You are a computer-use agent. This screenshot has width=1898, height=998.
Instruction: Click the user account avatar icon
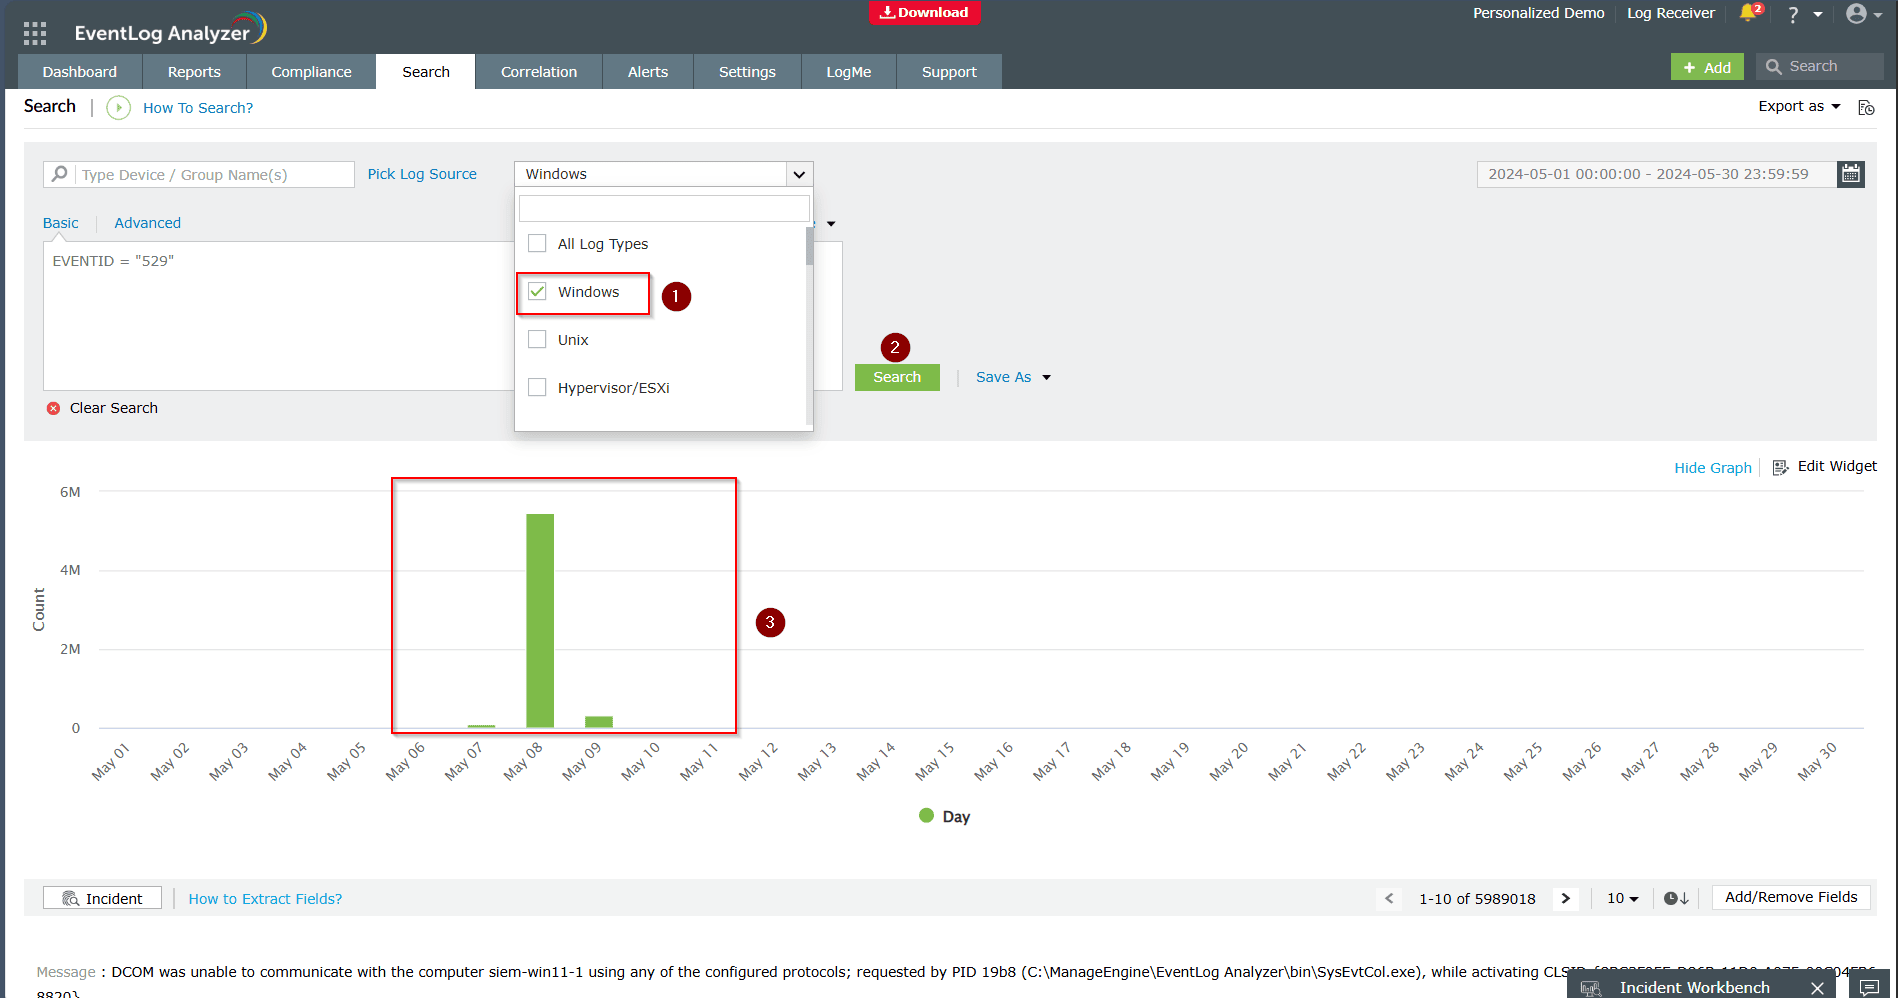click(1857, 13)
